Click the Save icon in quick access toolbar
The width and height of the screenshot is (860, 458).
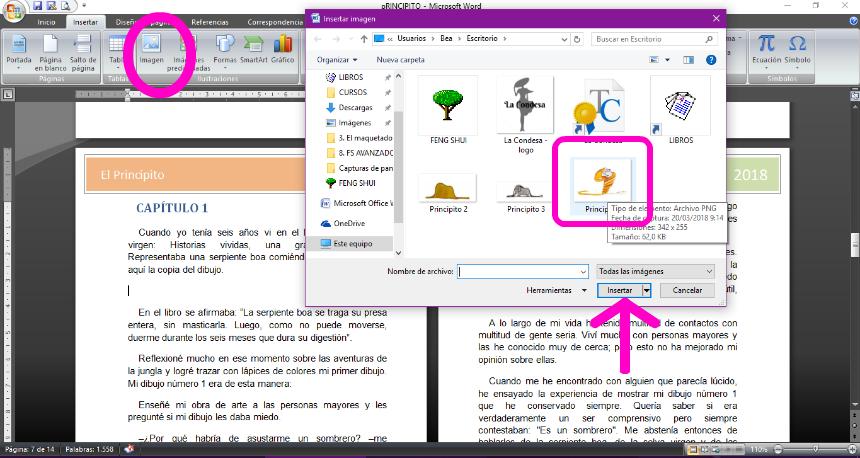point(37,6)
